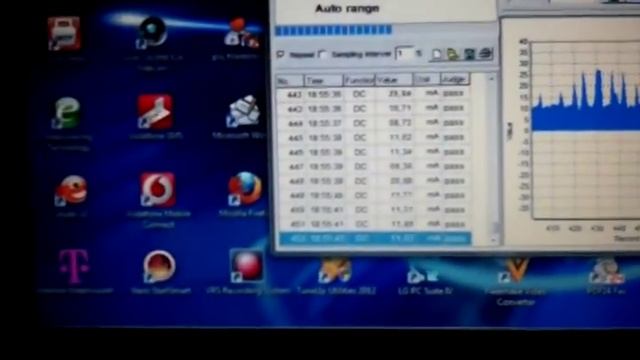Select table row number 451
This screenshot has height=360, width=640.
[374, 224]
